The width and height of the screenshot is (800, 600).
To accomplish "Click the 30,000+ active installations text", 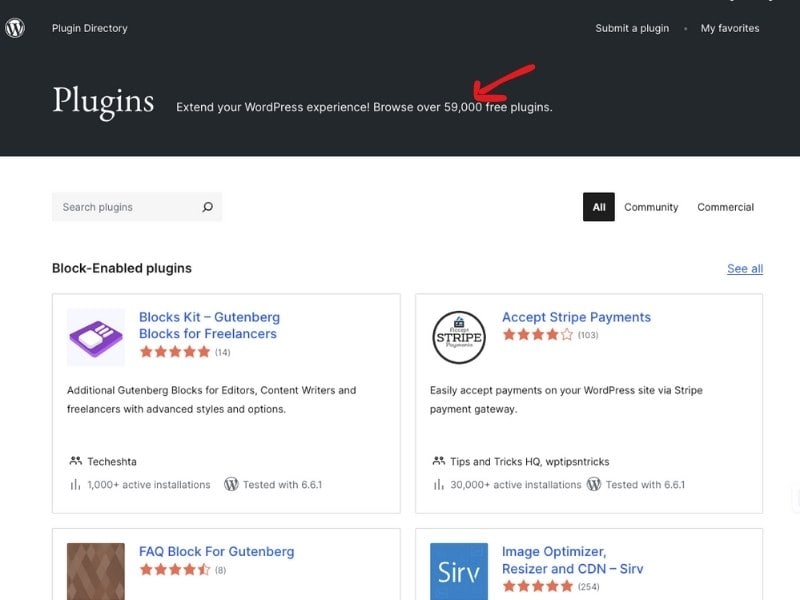I will [x=516, y=485].
